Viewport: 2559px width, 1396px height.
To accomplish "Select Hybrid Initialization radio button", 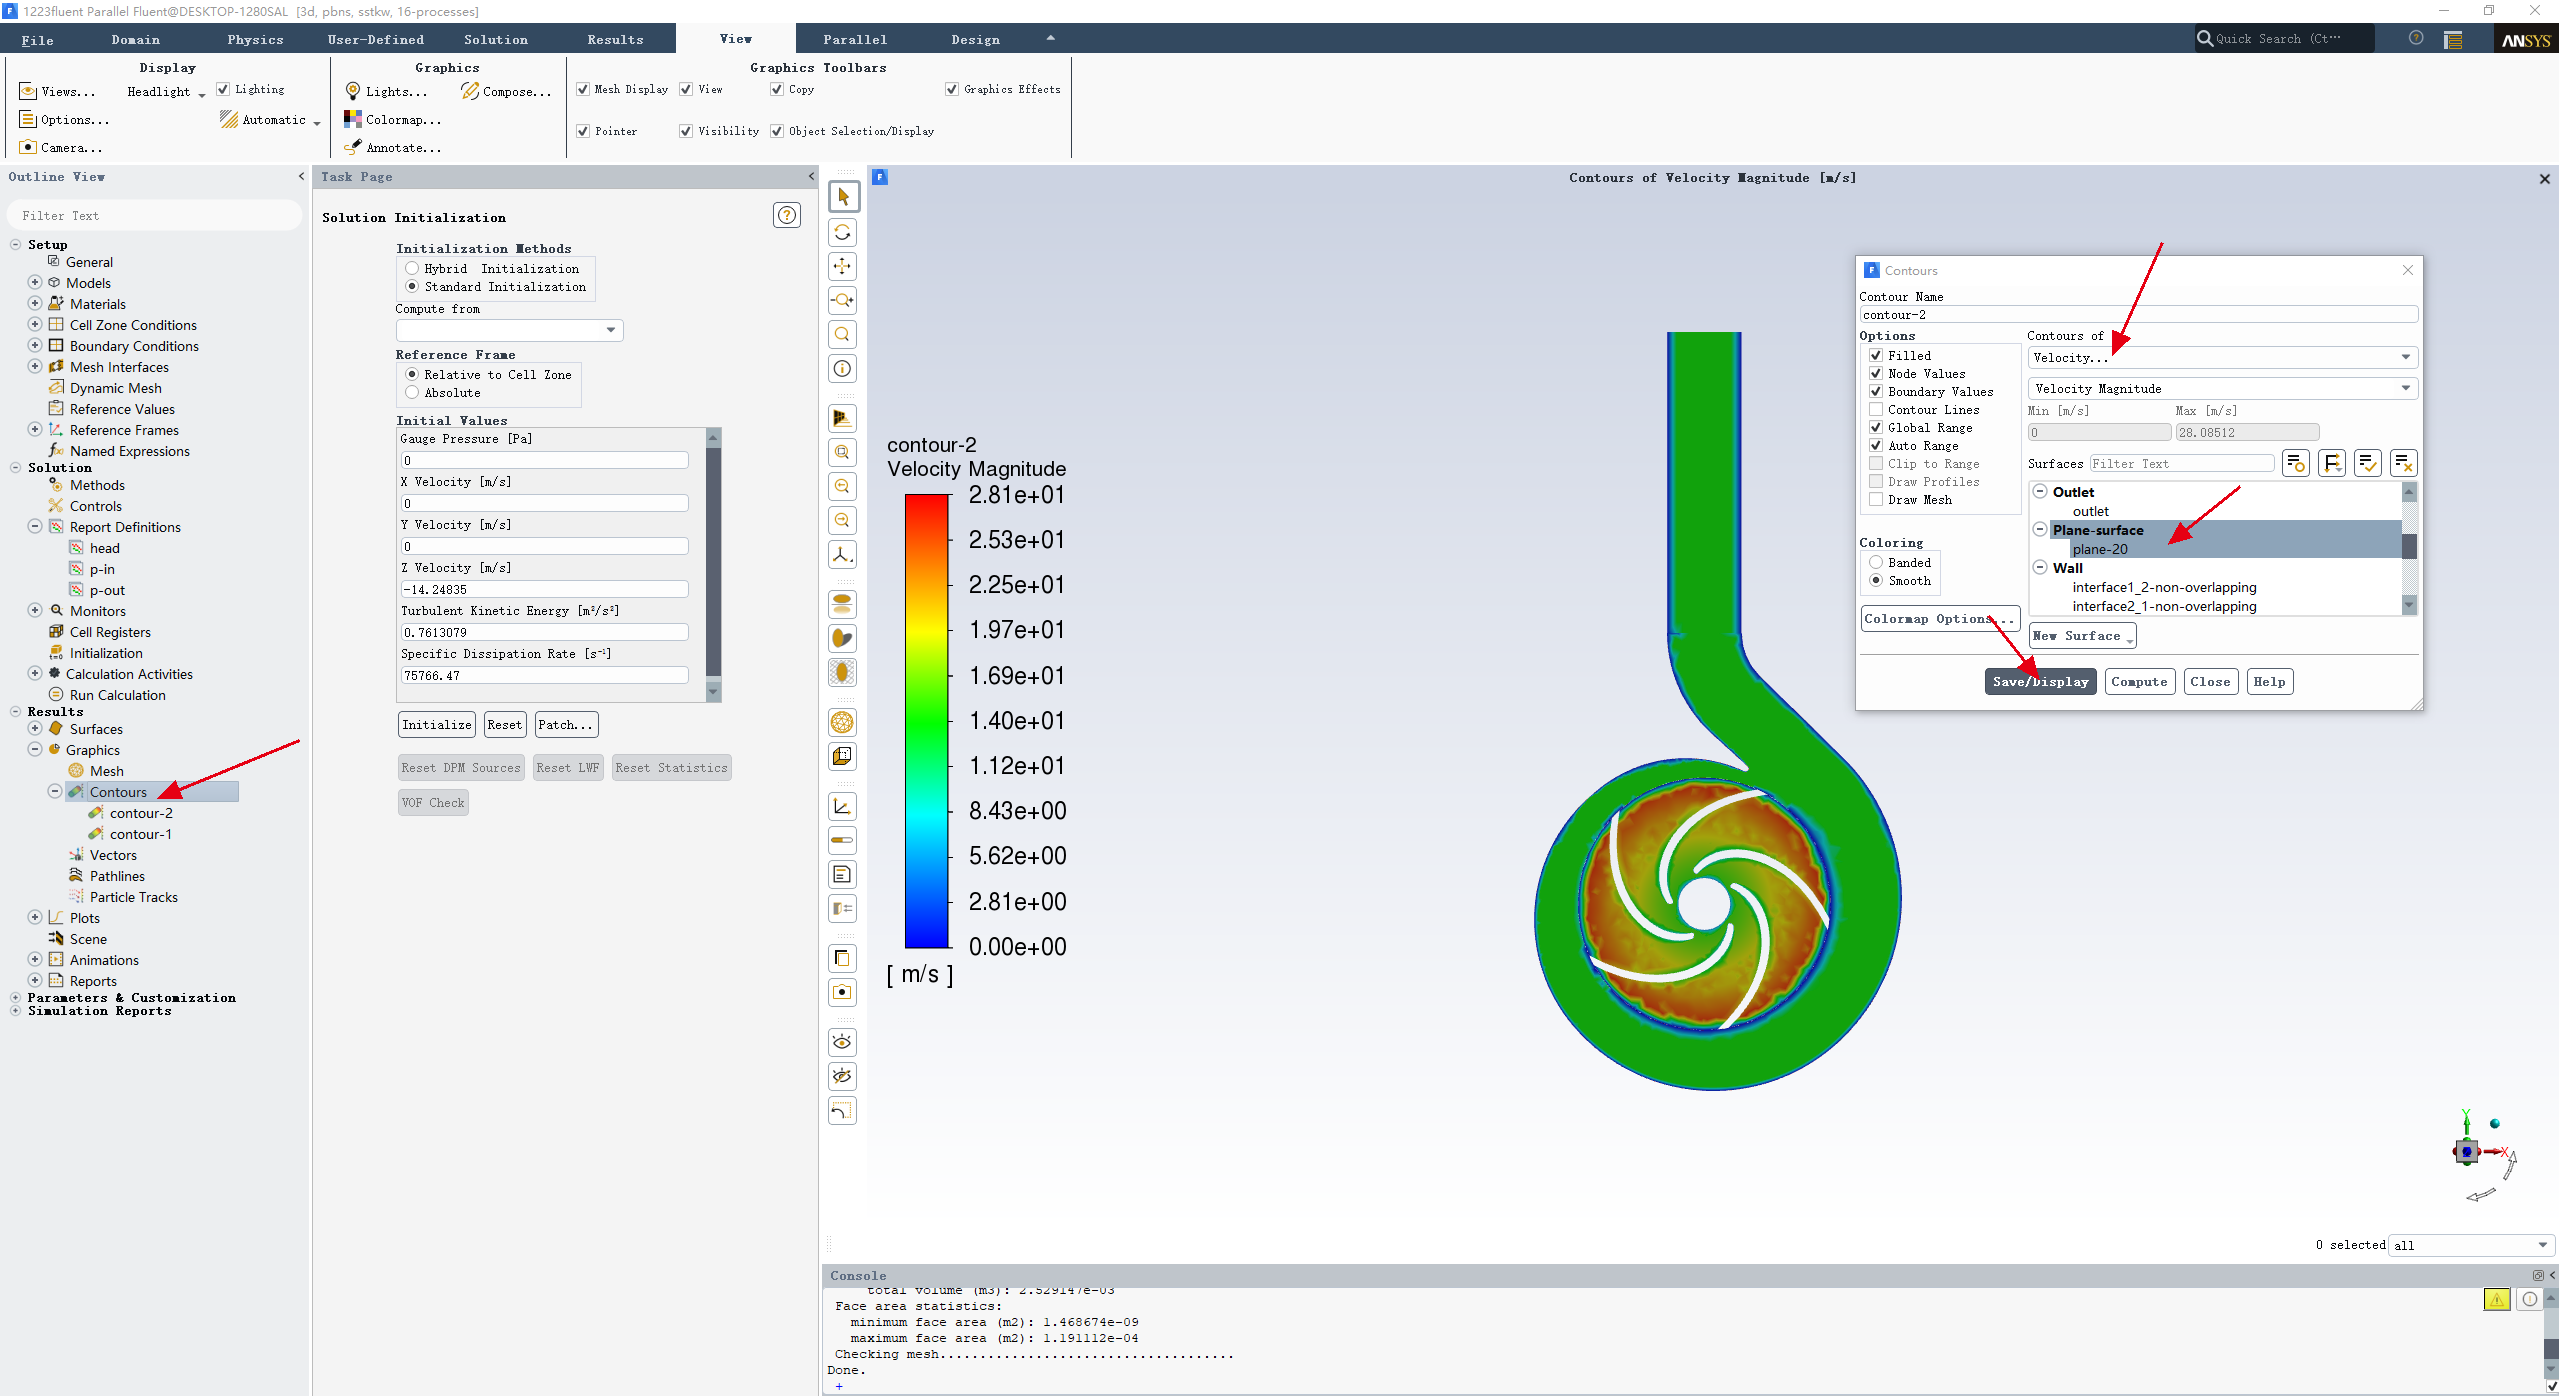I will 412,269.
